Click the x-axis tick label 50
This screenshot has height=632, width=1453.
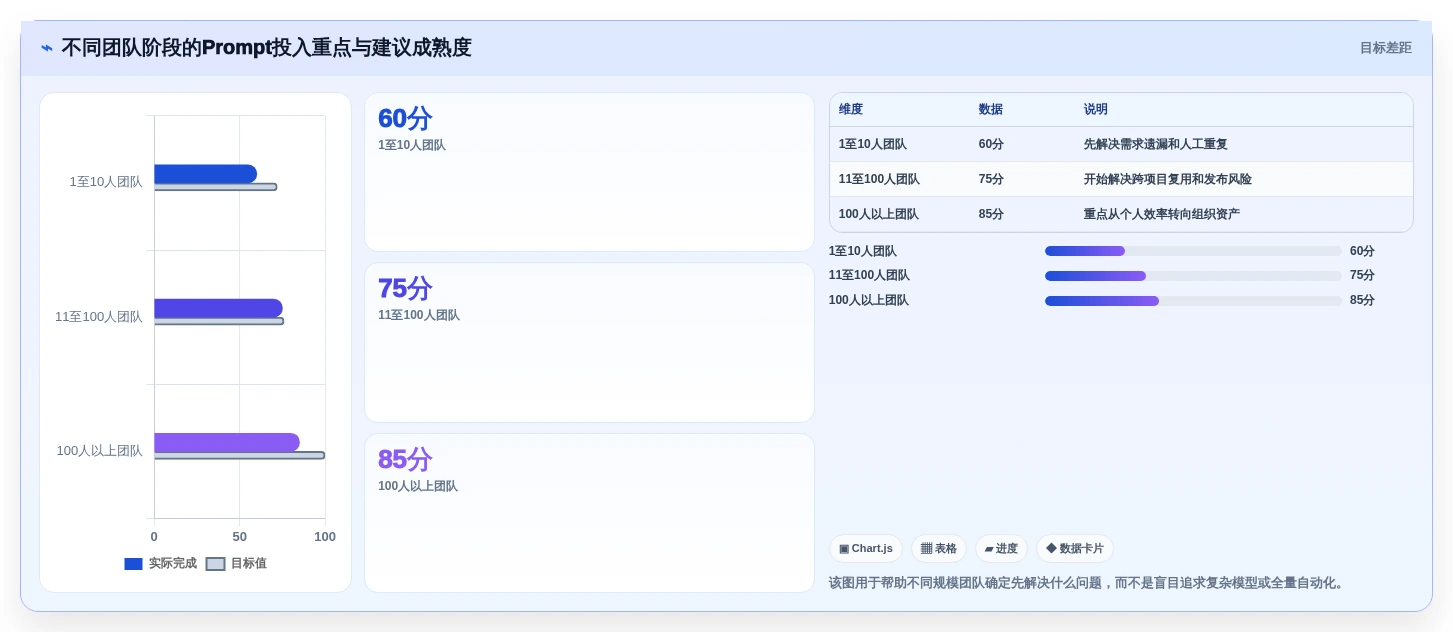pos(239,537)
